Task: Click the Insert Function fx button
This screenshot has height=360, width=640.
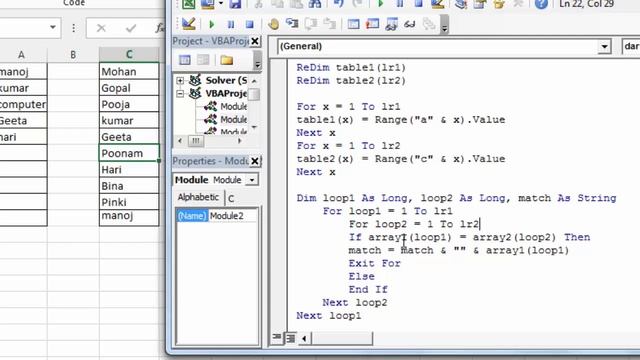Action: 160,28
